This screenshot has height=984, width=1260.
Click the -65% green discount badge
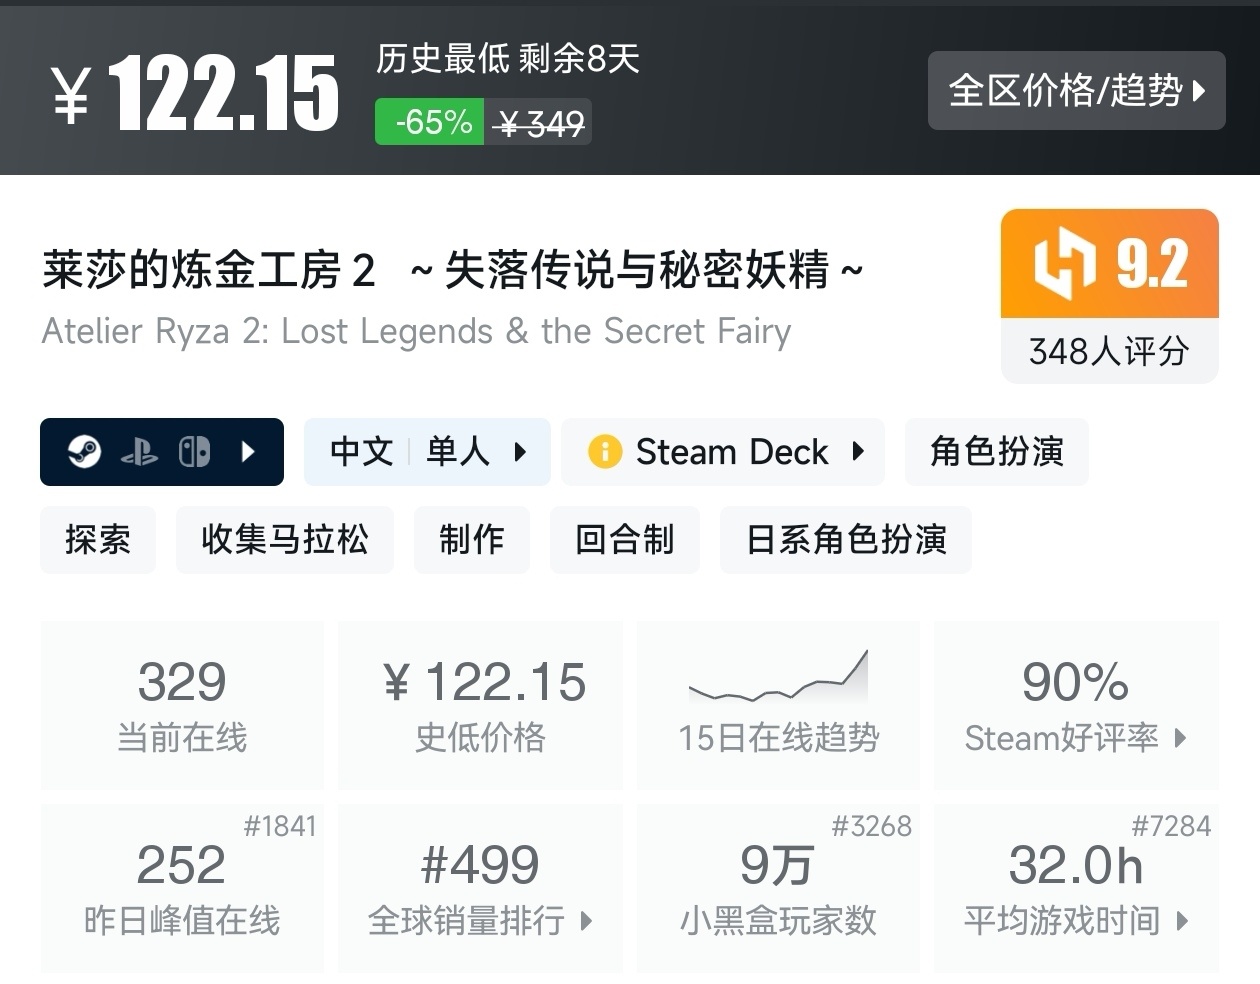click(431, 122)
